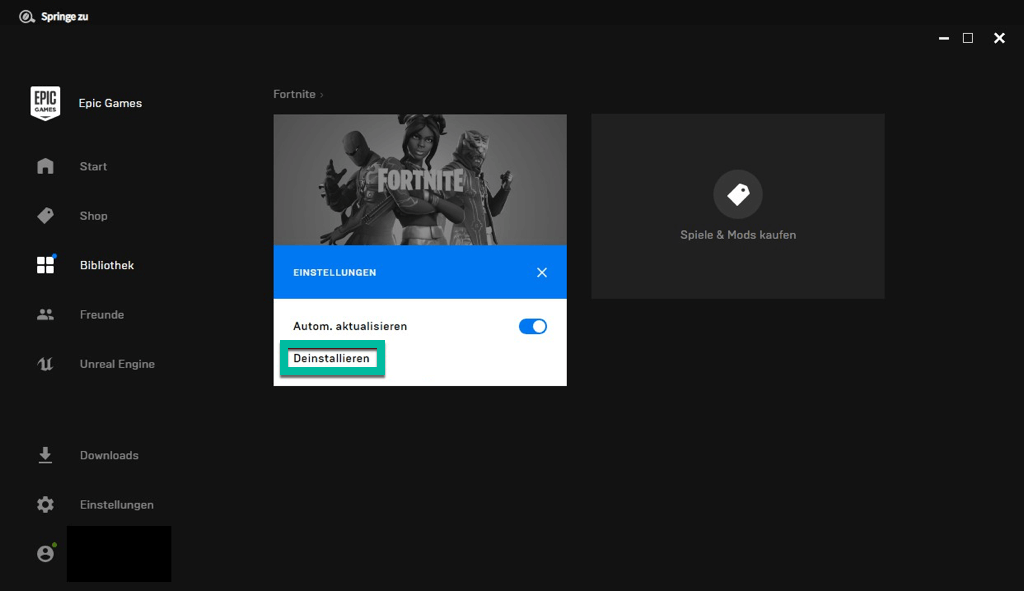
Task: Click the Fortnite breadcrumb link
Action: [x=295, y=94]
